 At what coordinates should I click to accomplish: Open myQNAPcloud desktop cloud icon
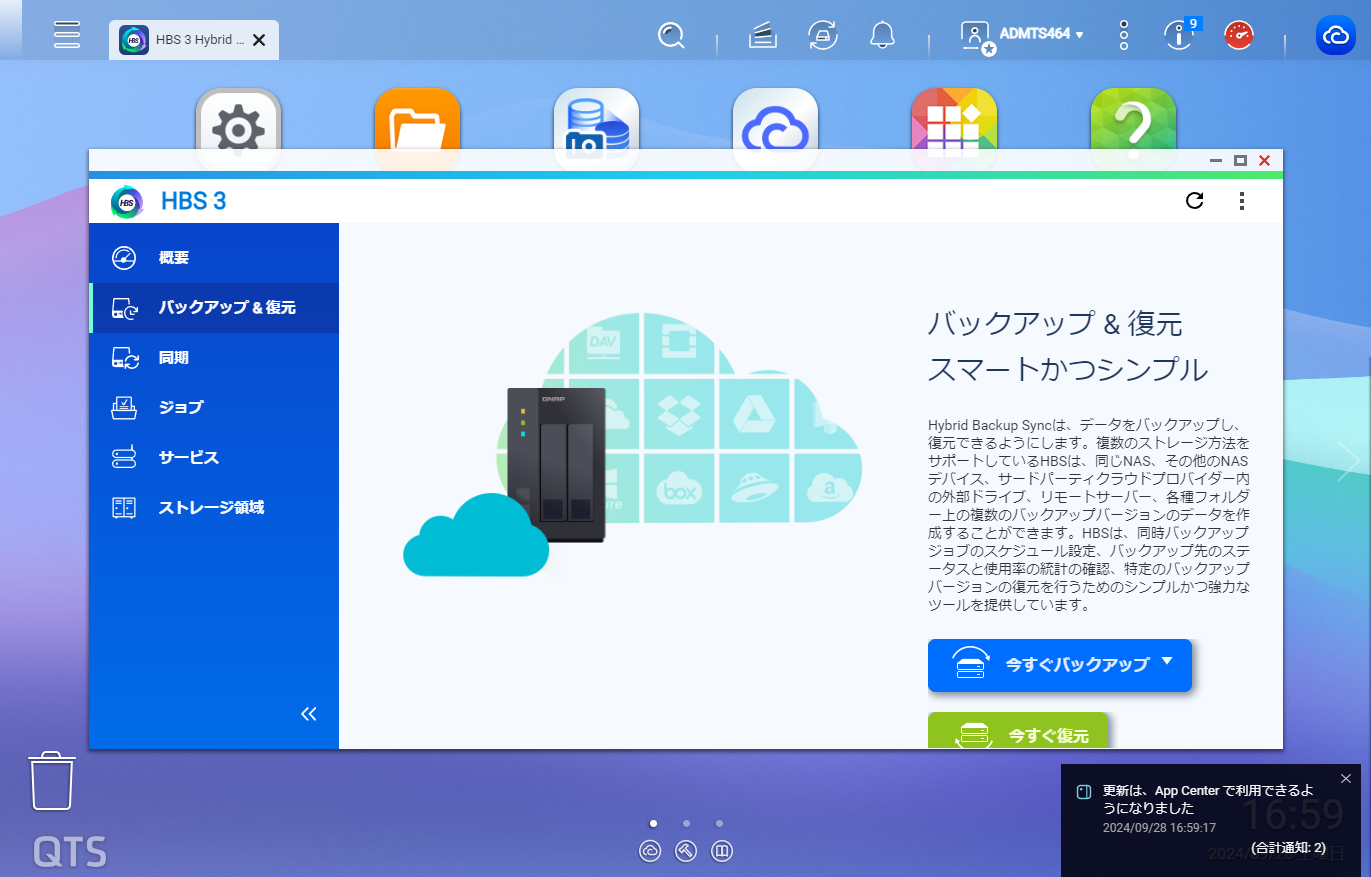click(x=775, y=120)
